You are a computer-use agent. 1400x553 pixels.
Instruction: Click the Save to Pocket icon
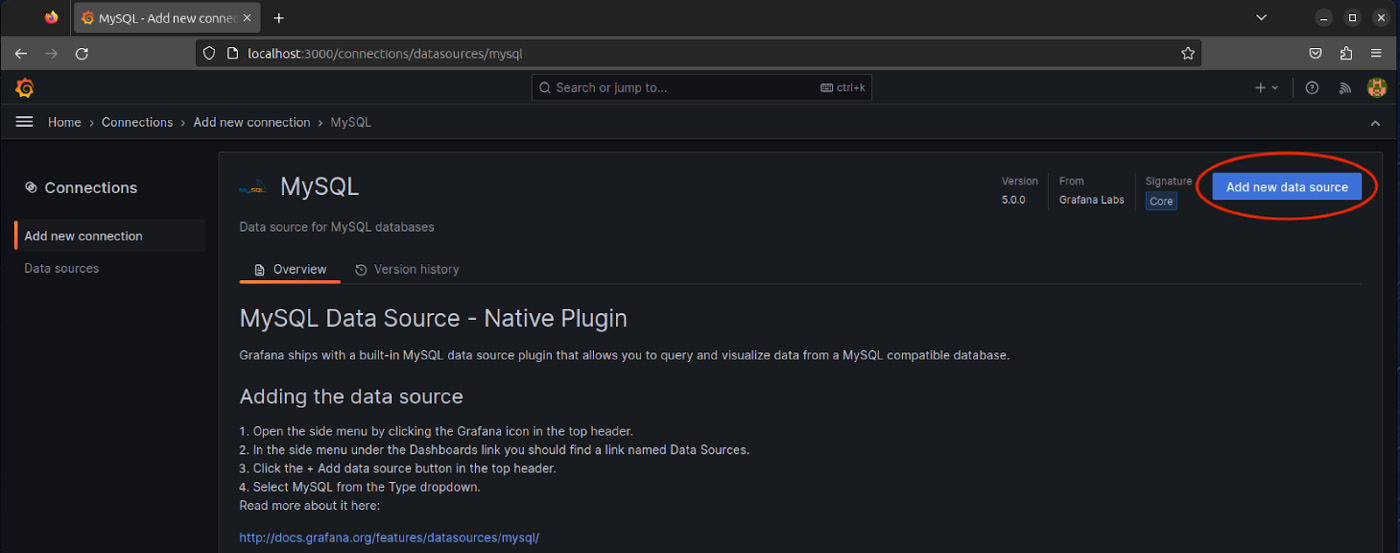tap(1316, 53)
